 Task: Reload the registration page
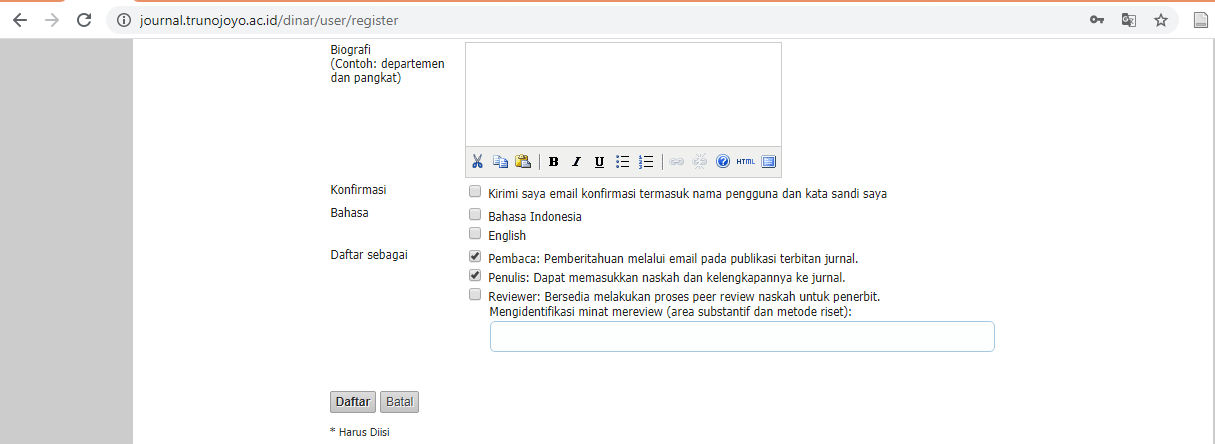pyautogui.click(x=84, y=20)
